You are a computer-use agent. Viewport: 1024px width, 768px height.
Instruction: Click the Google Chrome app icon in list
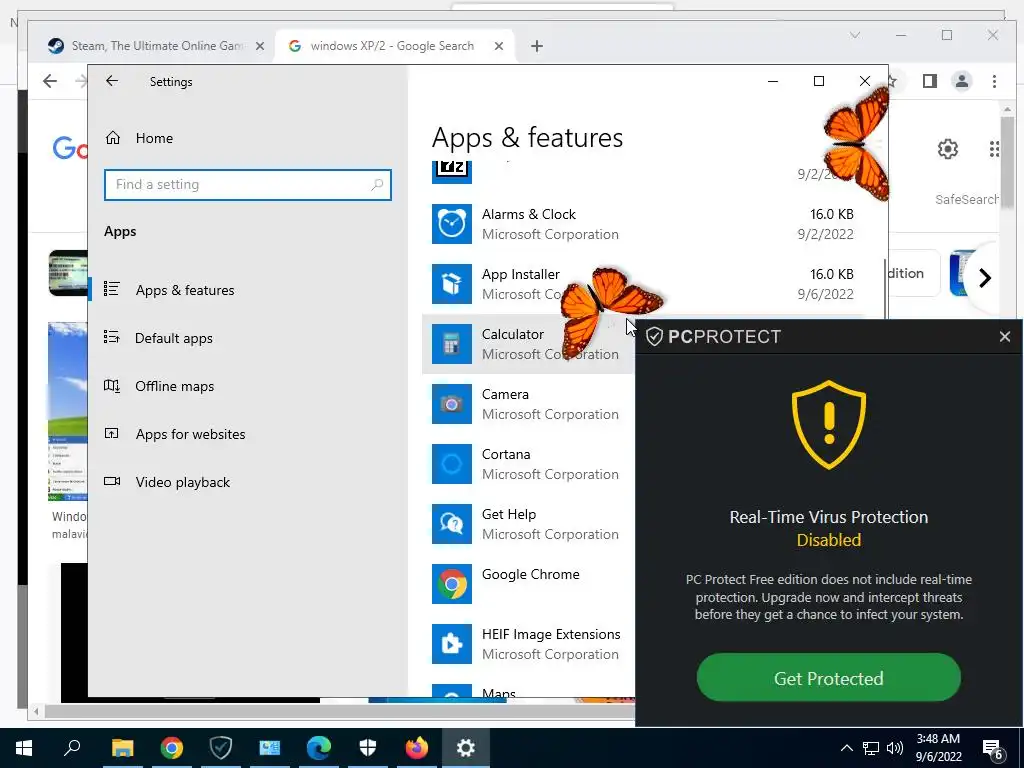452,584
